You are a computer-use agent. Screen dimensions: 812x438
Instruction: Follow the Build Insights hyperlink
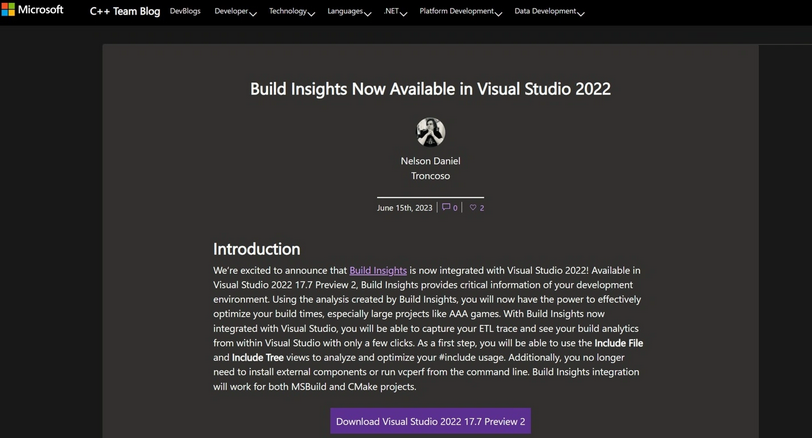tap(378, 270)
